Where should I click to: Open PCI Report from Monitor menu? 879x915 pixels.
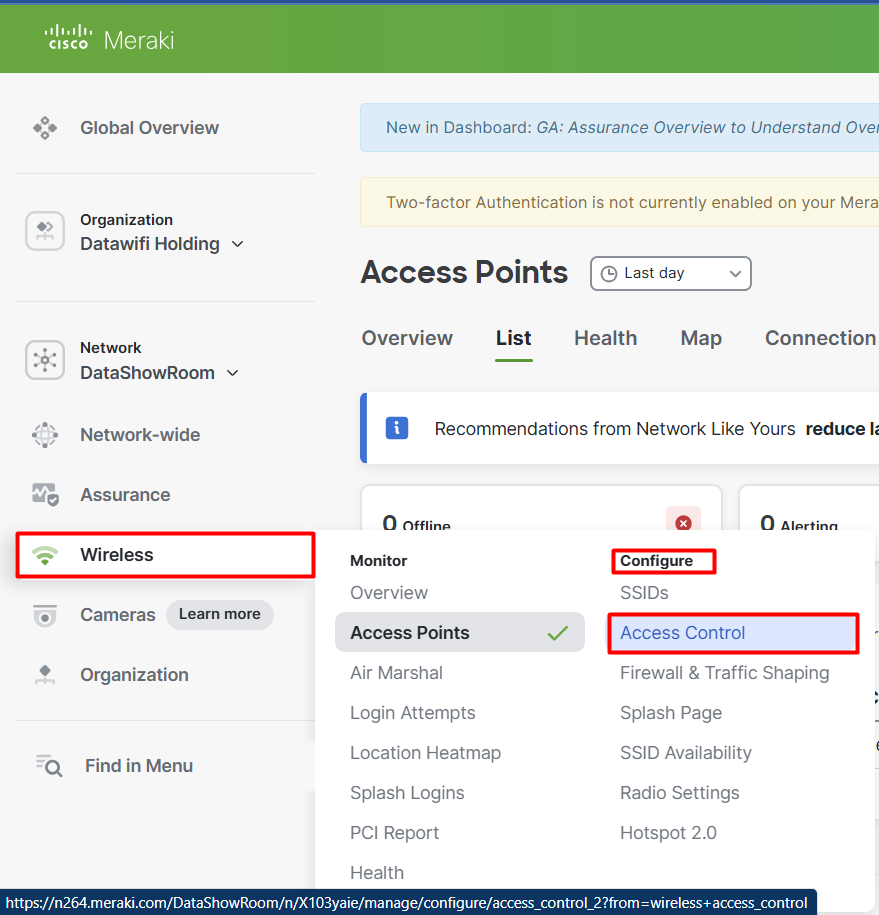(394, 833)
